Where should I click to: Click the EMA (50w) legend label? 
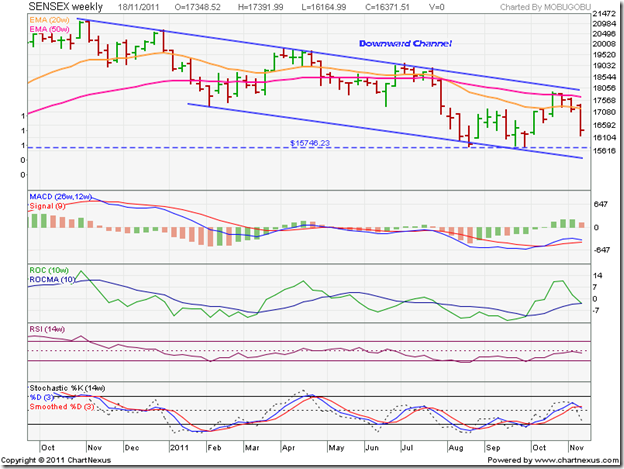point(49,29)
